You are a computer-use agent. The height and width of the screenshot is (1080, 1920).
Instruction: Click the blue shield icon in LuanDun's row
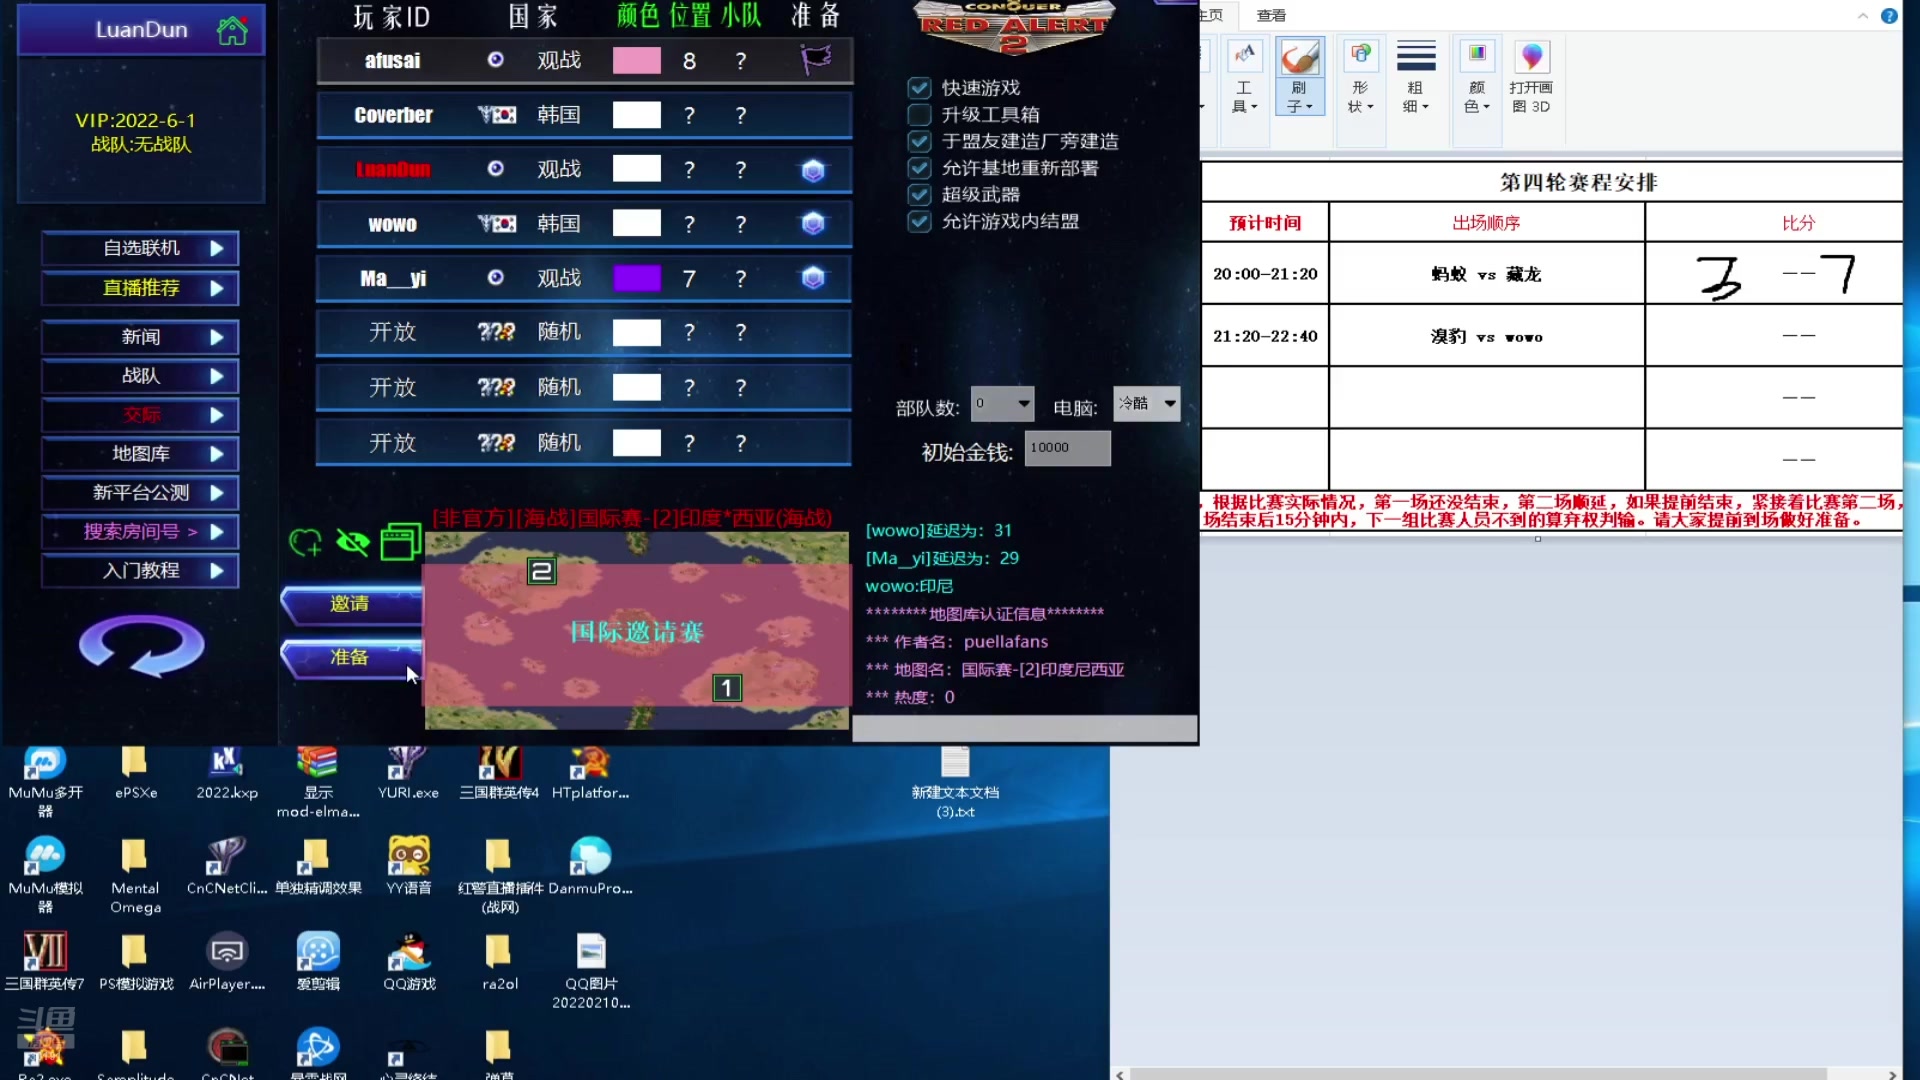pos(813,170)
